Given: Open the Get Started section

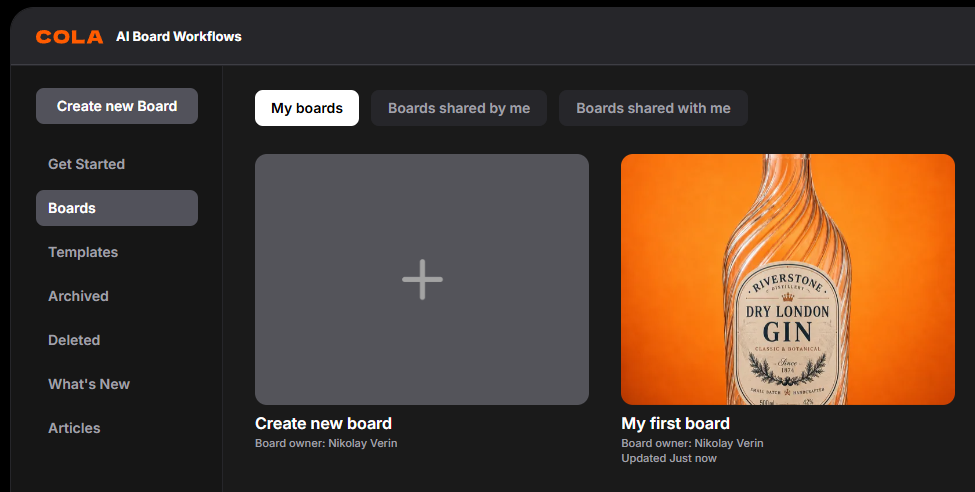Looking at the screenshot, I should (x=86, y=164).
